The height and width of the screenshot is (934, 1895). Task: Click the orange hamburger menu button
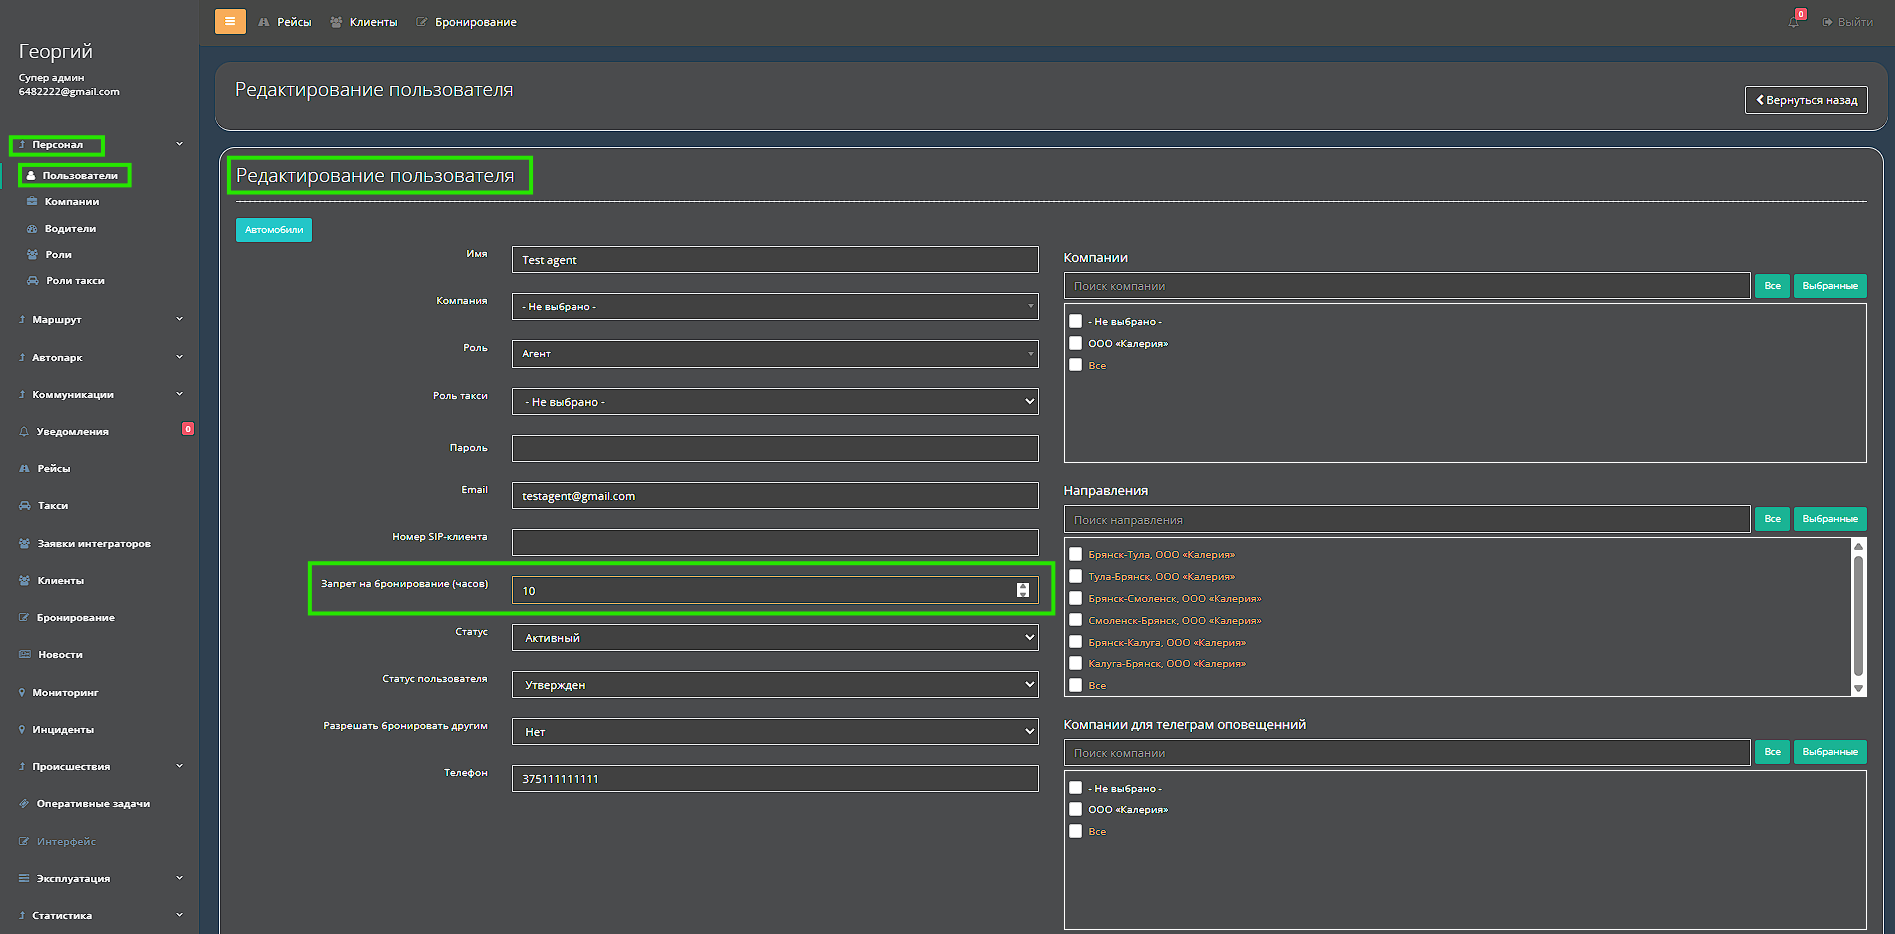230,21
